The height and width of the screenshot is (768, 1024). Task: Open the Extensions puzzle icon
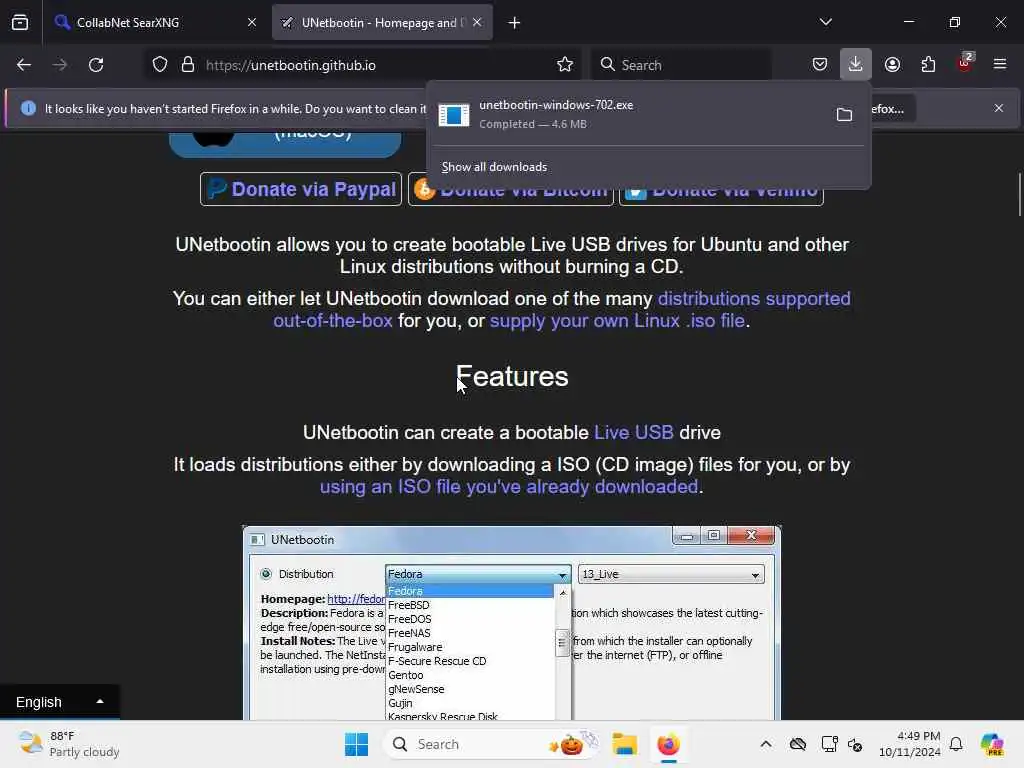928,65
